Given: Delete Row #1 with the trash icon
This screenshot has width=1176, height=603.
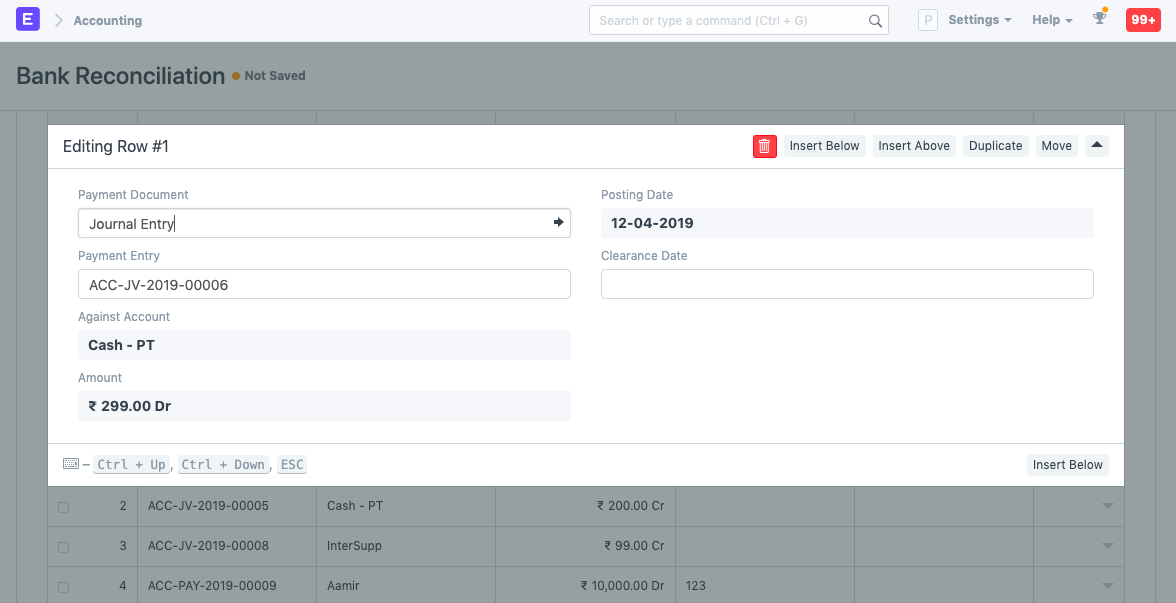Looking at the screenshot, I should (765, 146).
